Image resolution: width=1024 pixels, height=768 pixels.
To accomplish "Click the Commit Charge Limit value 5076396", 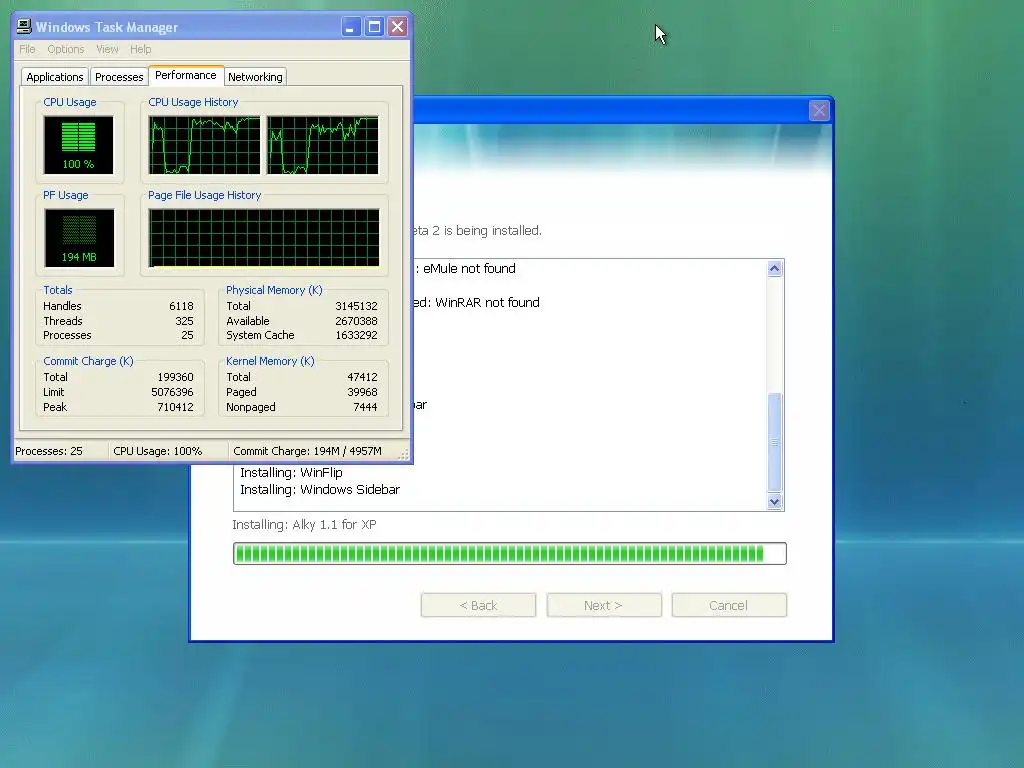I will 172,392.
